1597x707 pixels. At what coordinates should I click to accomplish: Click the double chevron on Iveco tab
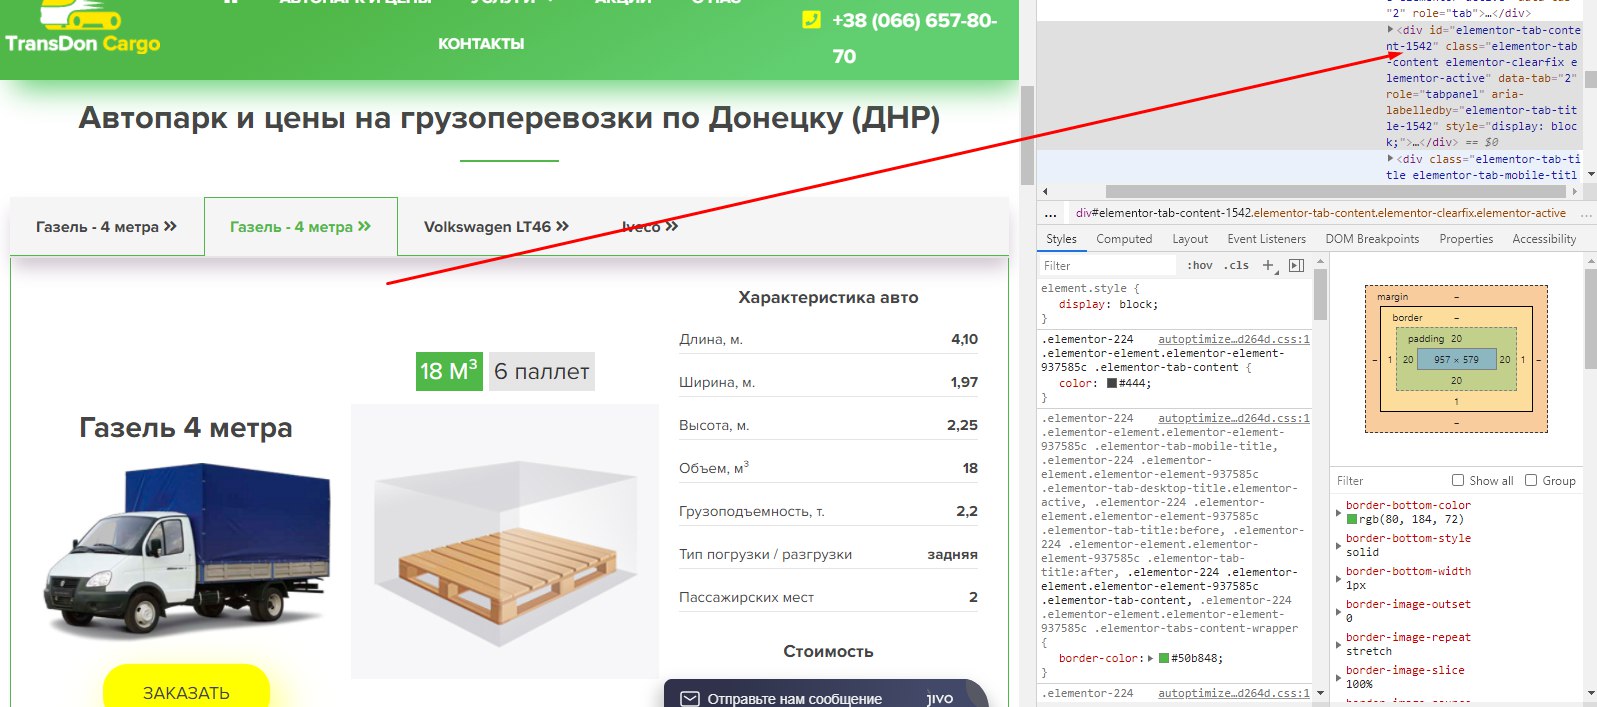672,226
